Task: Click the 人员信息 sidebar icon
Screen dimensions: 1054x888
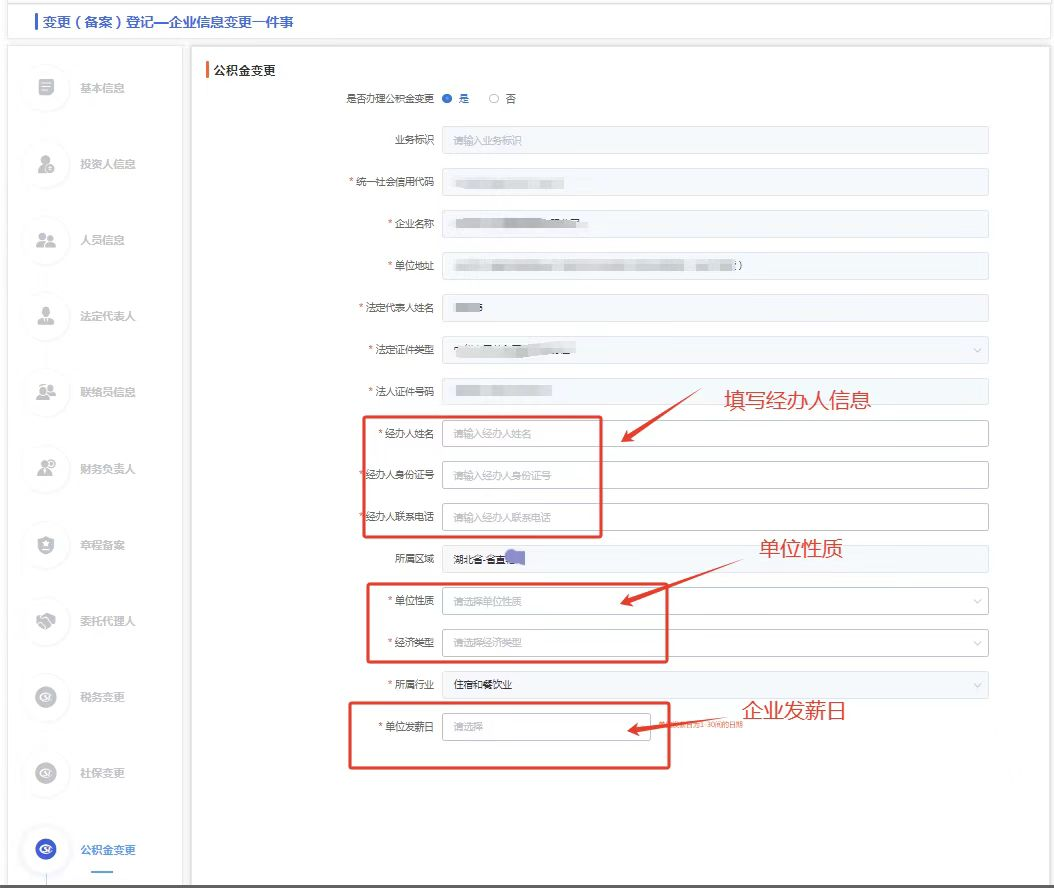Action: point(46,240)
